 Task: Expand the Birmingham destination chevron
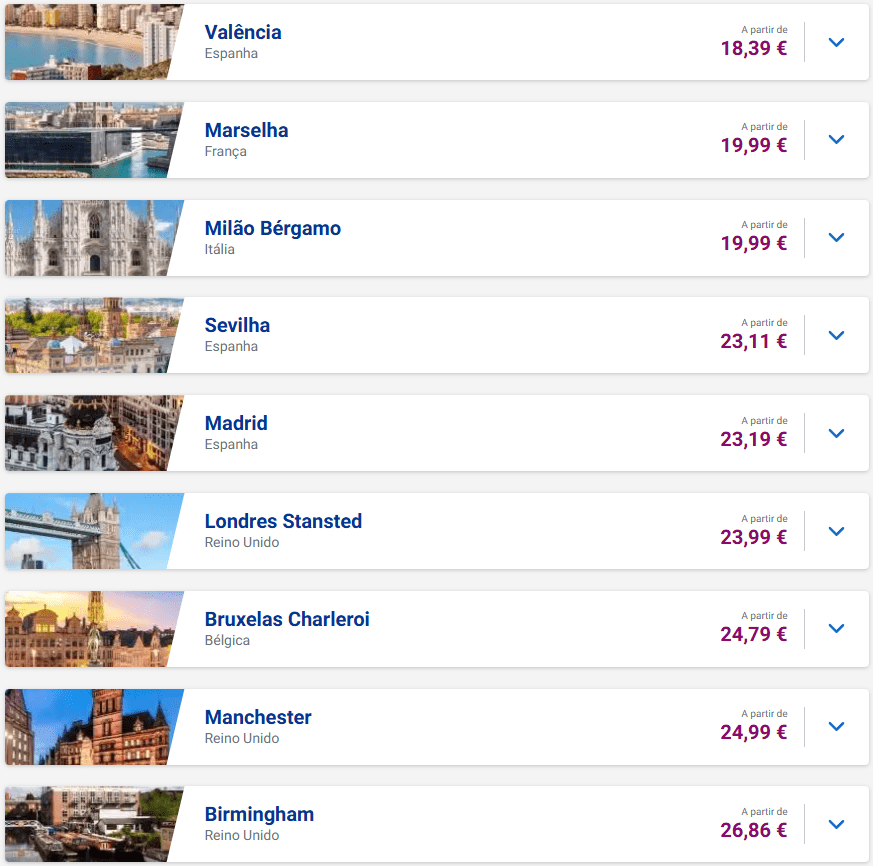coord(837,824)
